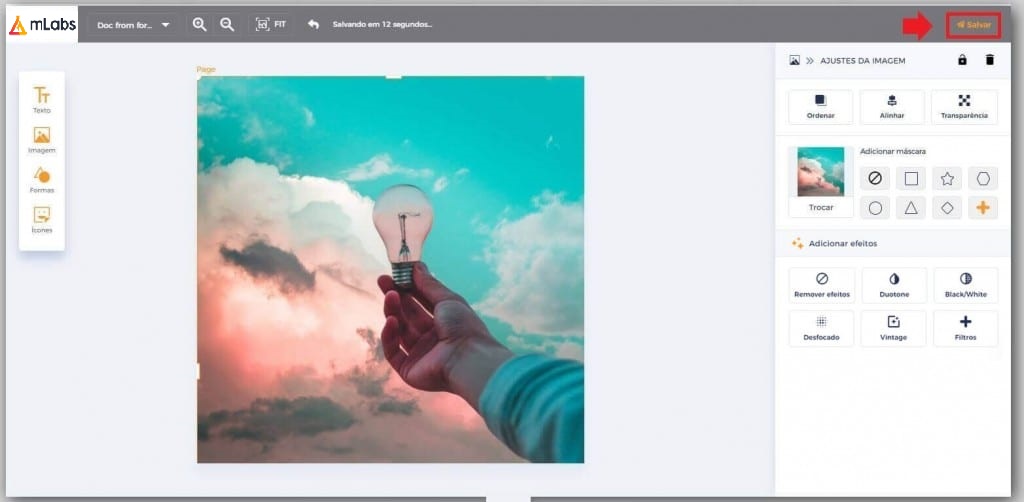Apply the Vintage effect

point(893,328)
